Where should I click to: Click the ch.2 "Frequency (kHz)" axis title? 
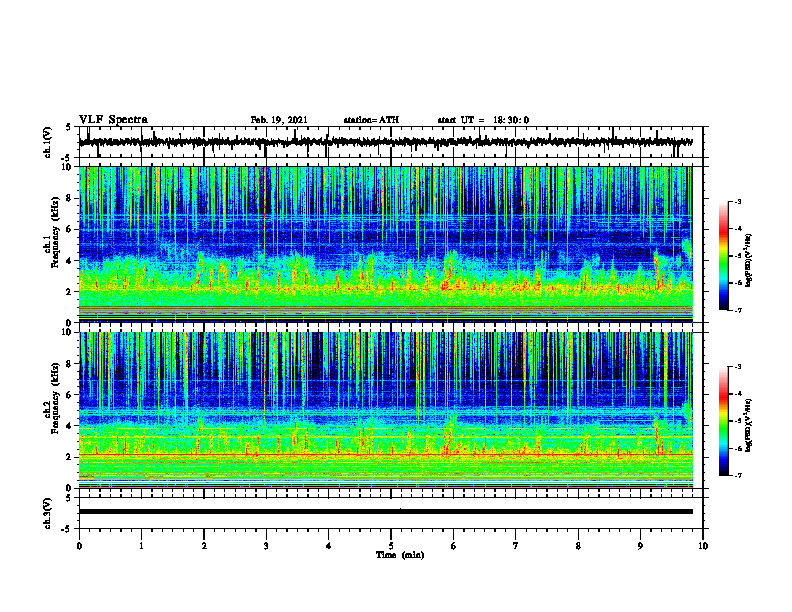[56, 398]
